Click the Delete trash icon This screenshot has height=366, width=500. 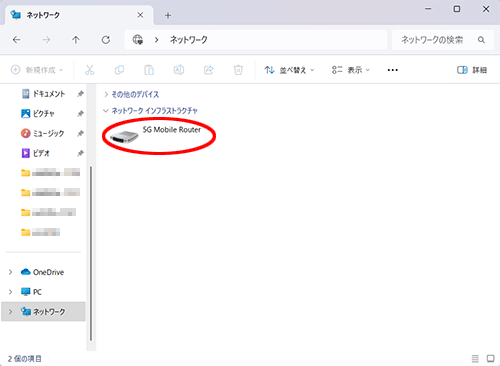pos(238,70)
